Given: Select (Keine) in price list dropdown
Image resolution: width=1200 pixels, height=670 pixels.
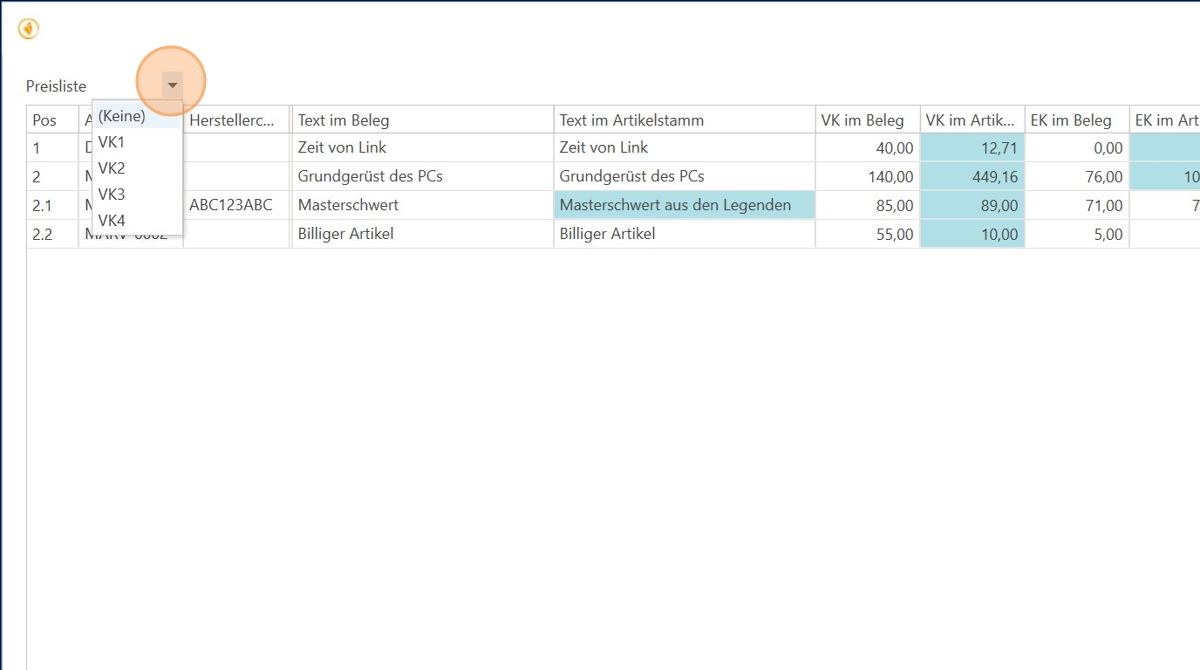Looking at the screenshot, I should 122,116.
